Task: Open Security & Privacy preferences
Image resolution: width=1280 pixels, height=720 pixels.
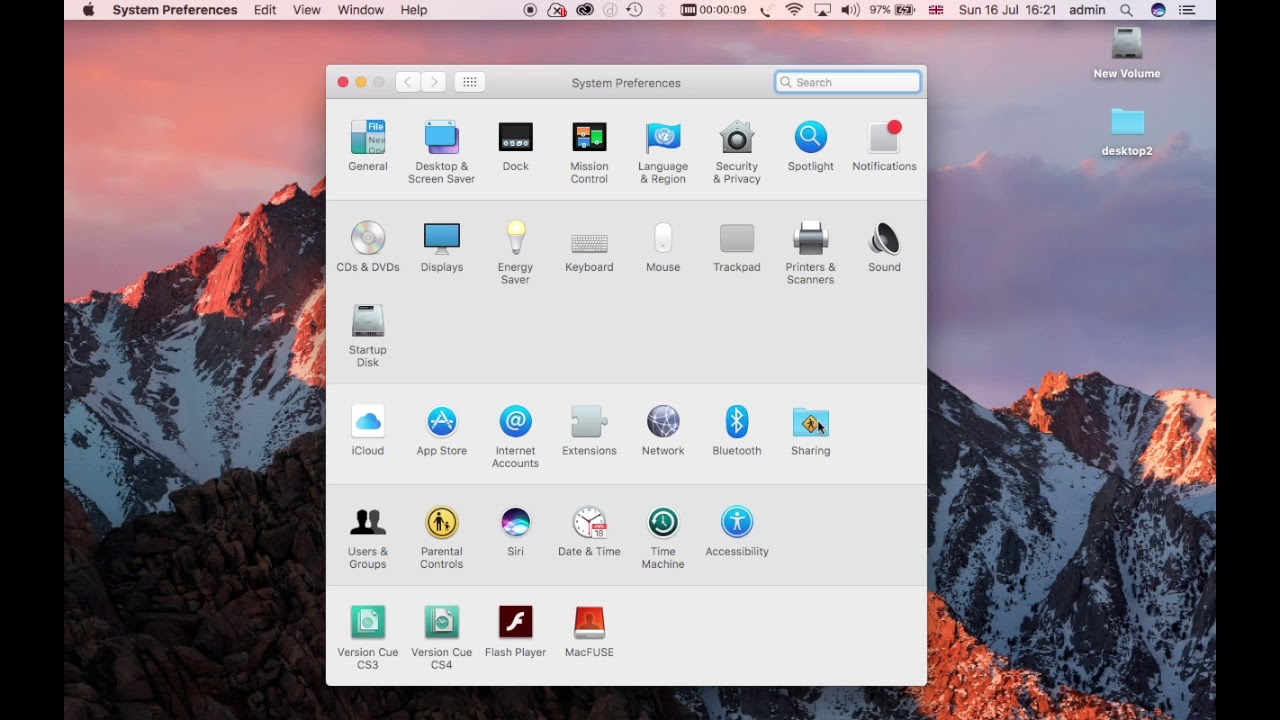Action: pos(737,152)
